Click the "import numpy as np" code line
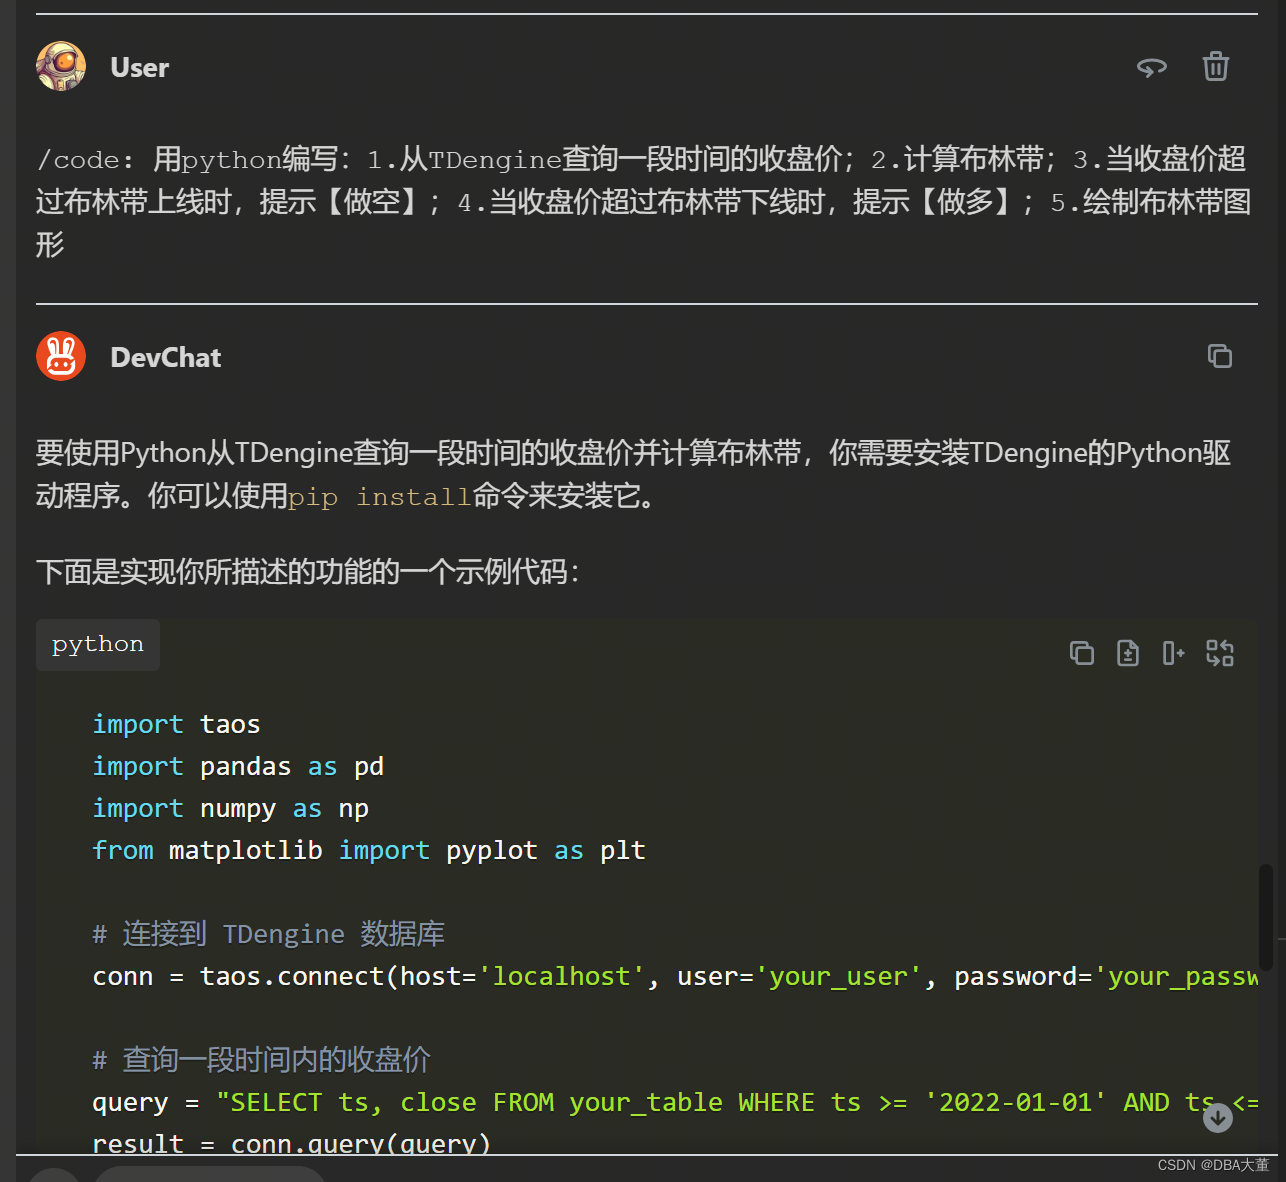The image size is (1286, 1182). coord(230,808)
